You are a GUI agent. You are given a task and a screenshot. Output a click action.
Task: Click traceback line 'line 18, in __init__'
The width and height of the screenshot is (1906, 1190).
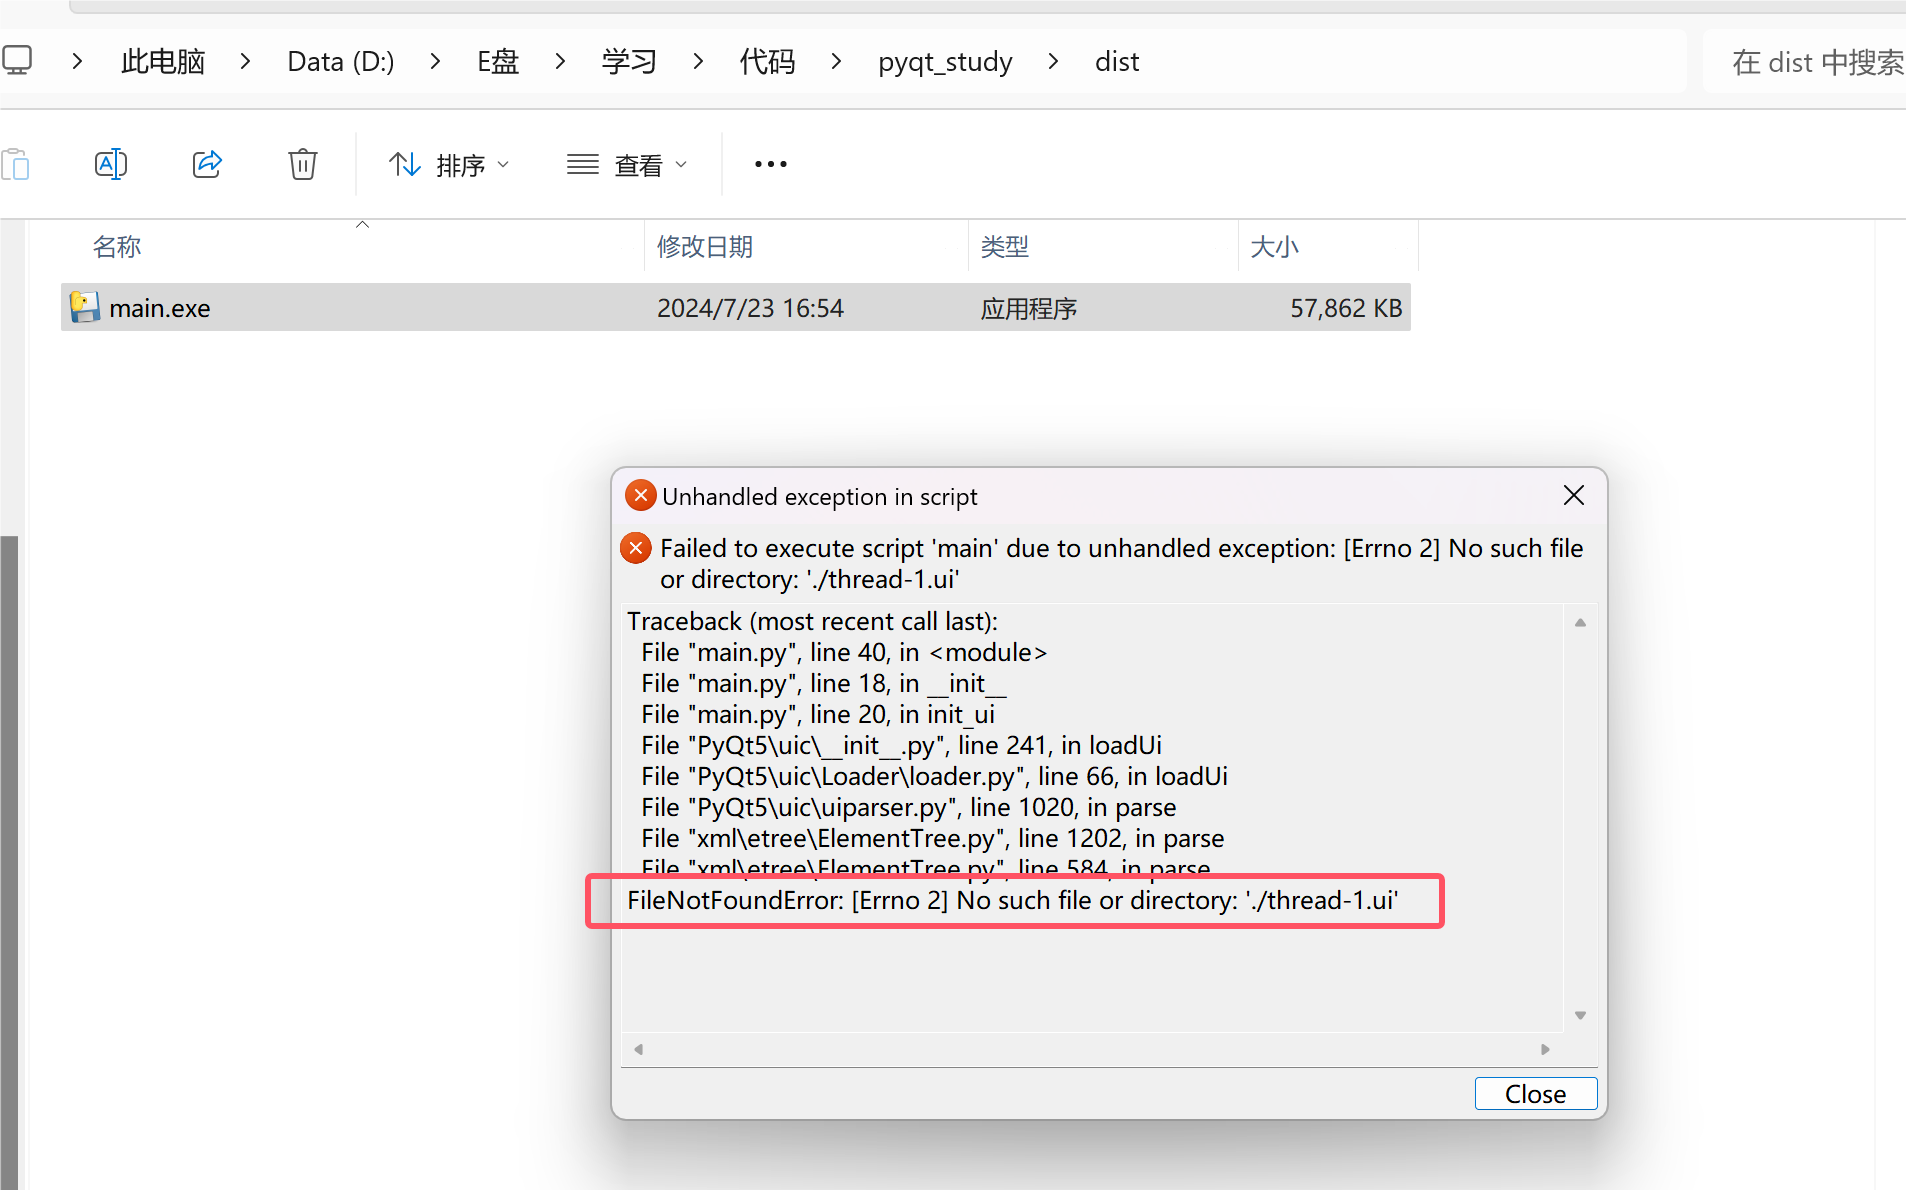tap(824, 683)
